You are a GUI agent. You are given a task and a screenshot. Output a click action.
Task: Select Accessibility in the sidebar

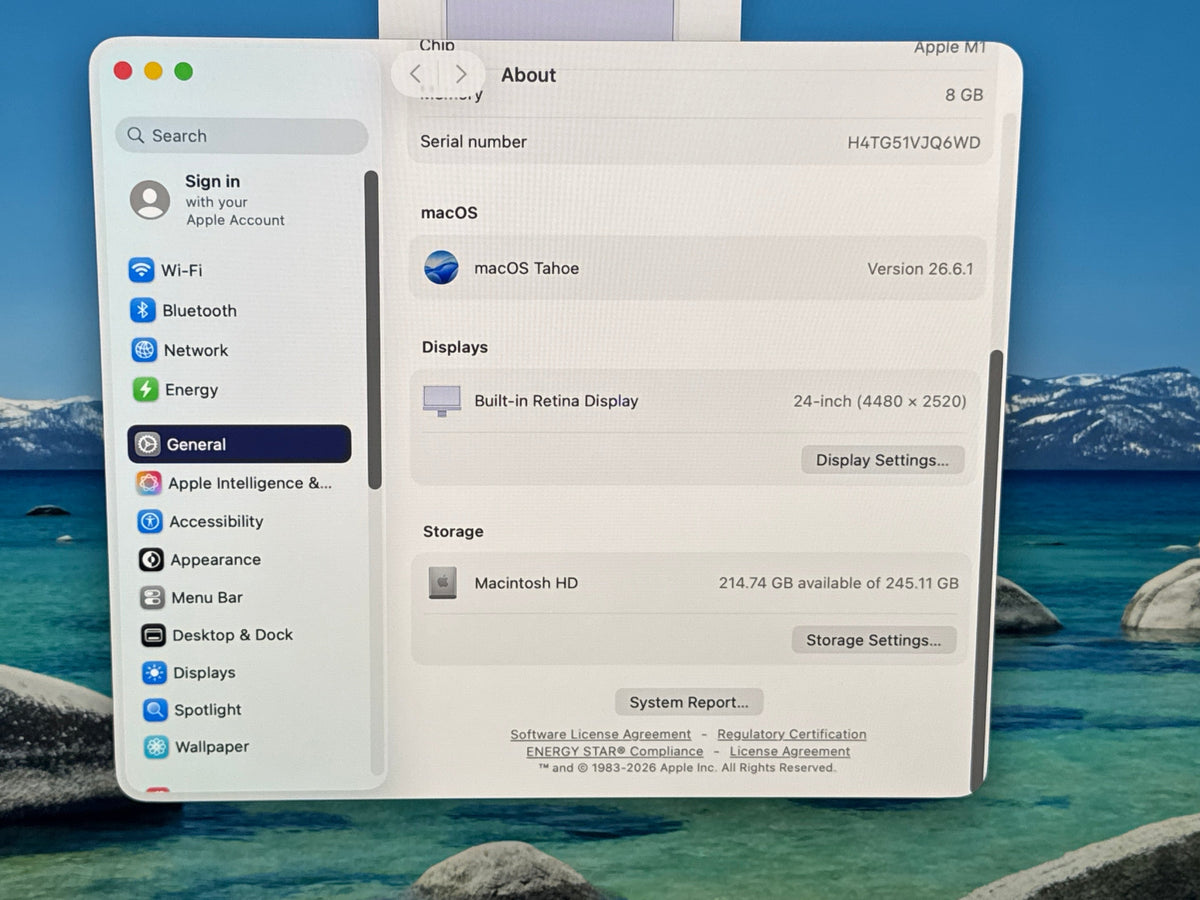[240, 521]
